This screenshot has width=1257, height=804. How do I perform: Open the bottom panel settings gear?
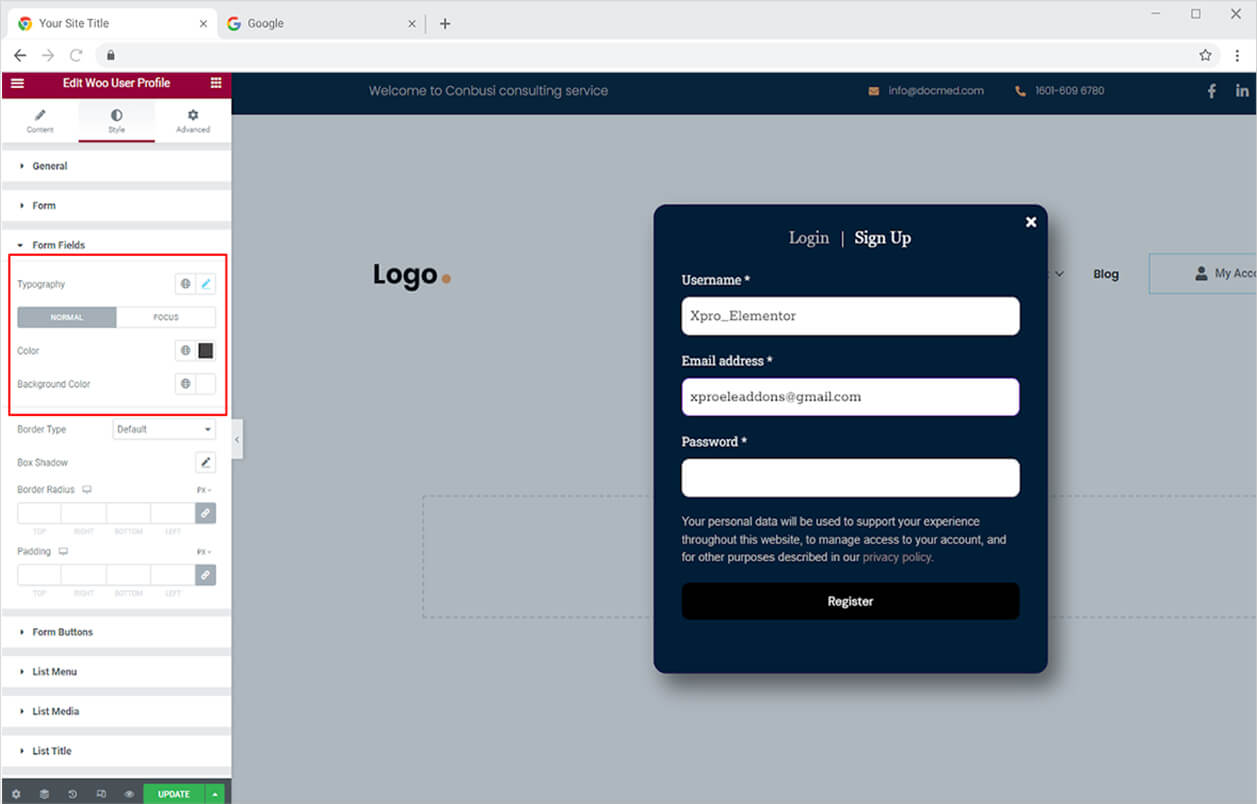tap(16, 794)
